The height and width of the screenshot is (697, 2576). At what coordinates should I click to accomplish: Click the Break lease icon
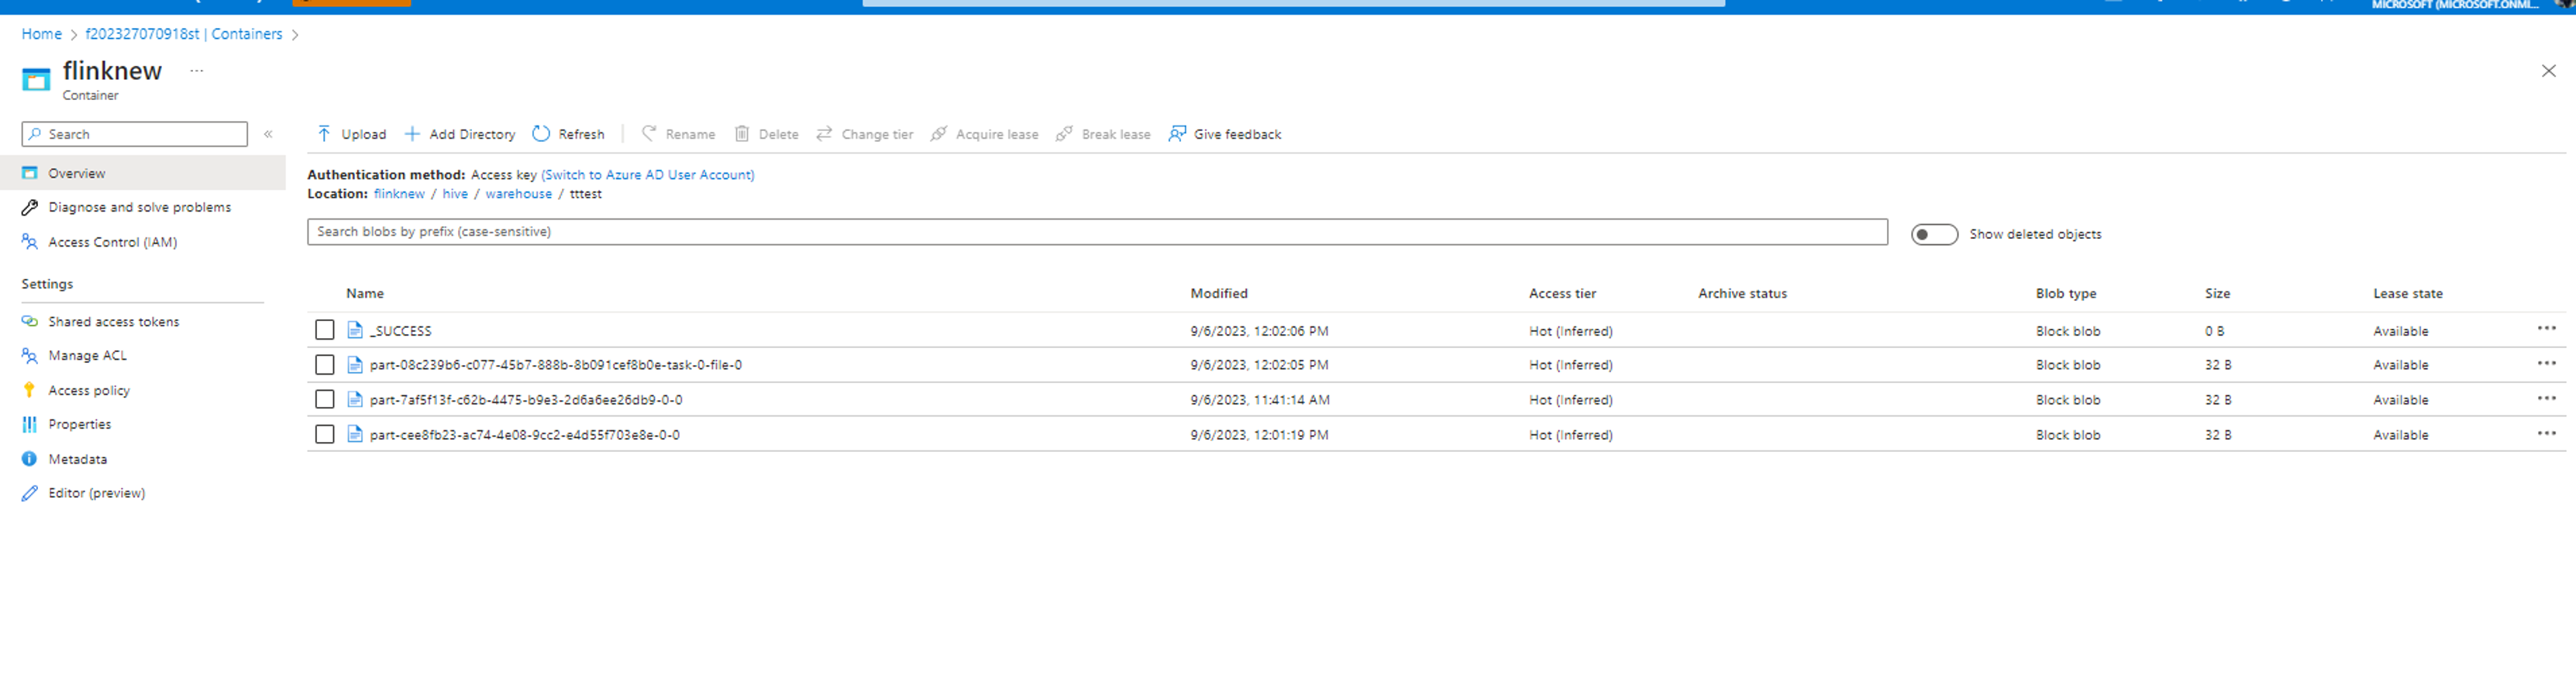1064,134
